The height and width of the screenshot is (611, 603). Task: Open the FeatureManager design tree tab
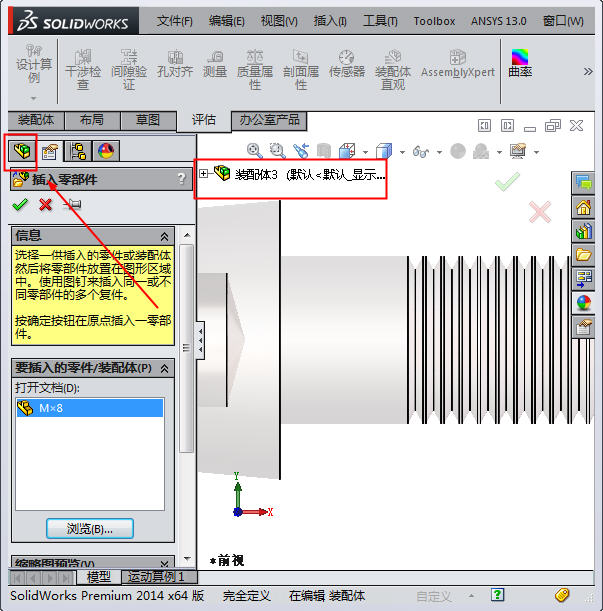point(20,151)
